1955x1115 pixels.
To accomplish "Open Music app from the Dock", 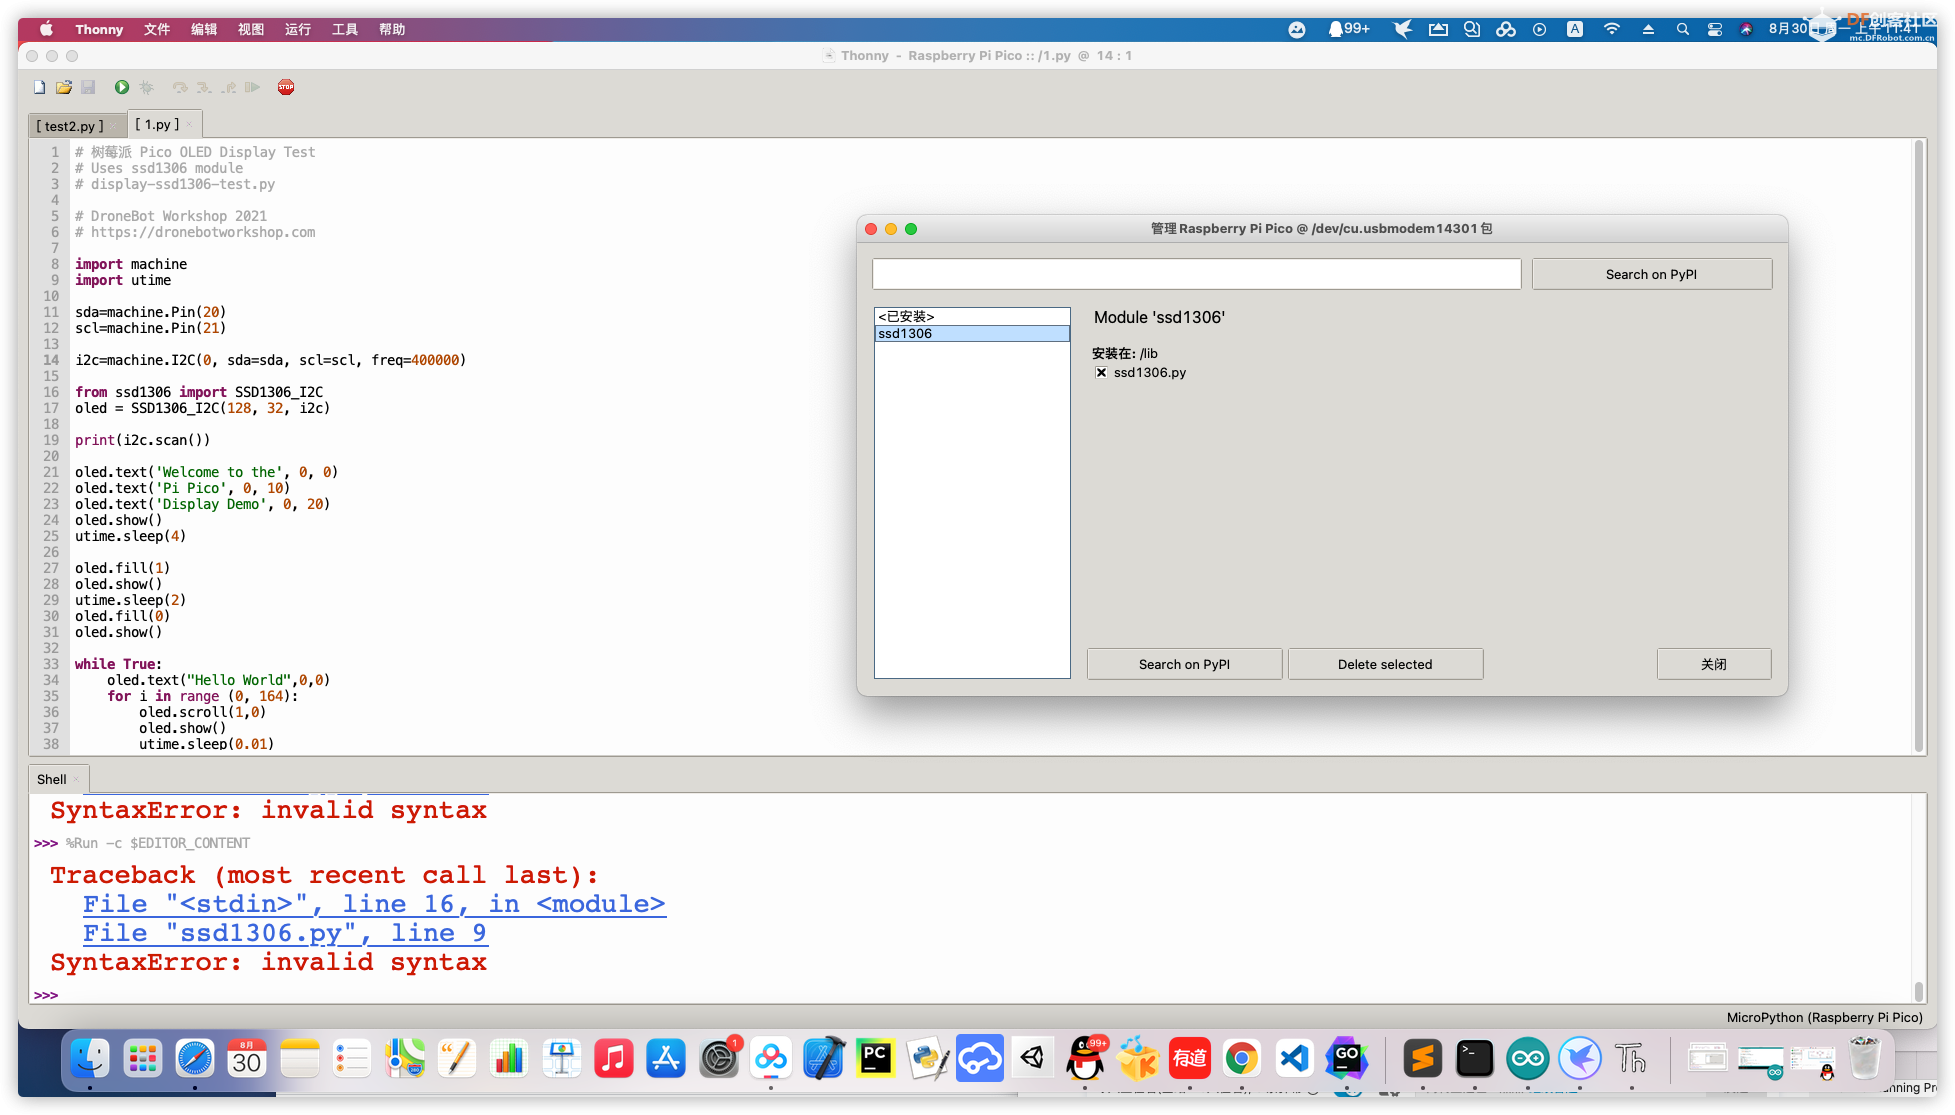I will [614, 1058].
